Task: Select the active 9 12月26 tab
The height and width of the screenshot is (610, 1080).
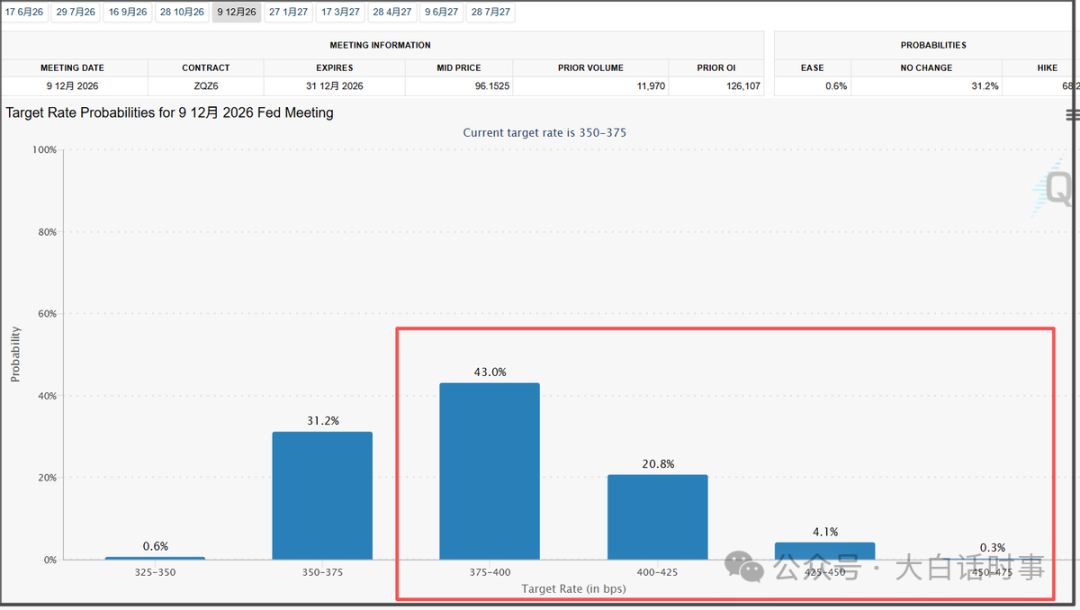Action: click(236, 12)
